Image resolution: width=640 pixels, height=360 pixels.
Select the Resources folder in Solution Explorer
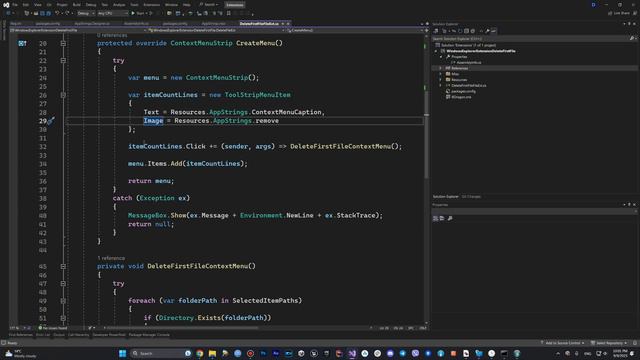pyautogui.click(x=459, y=80)
